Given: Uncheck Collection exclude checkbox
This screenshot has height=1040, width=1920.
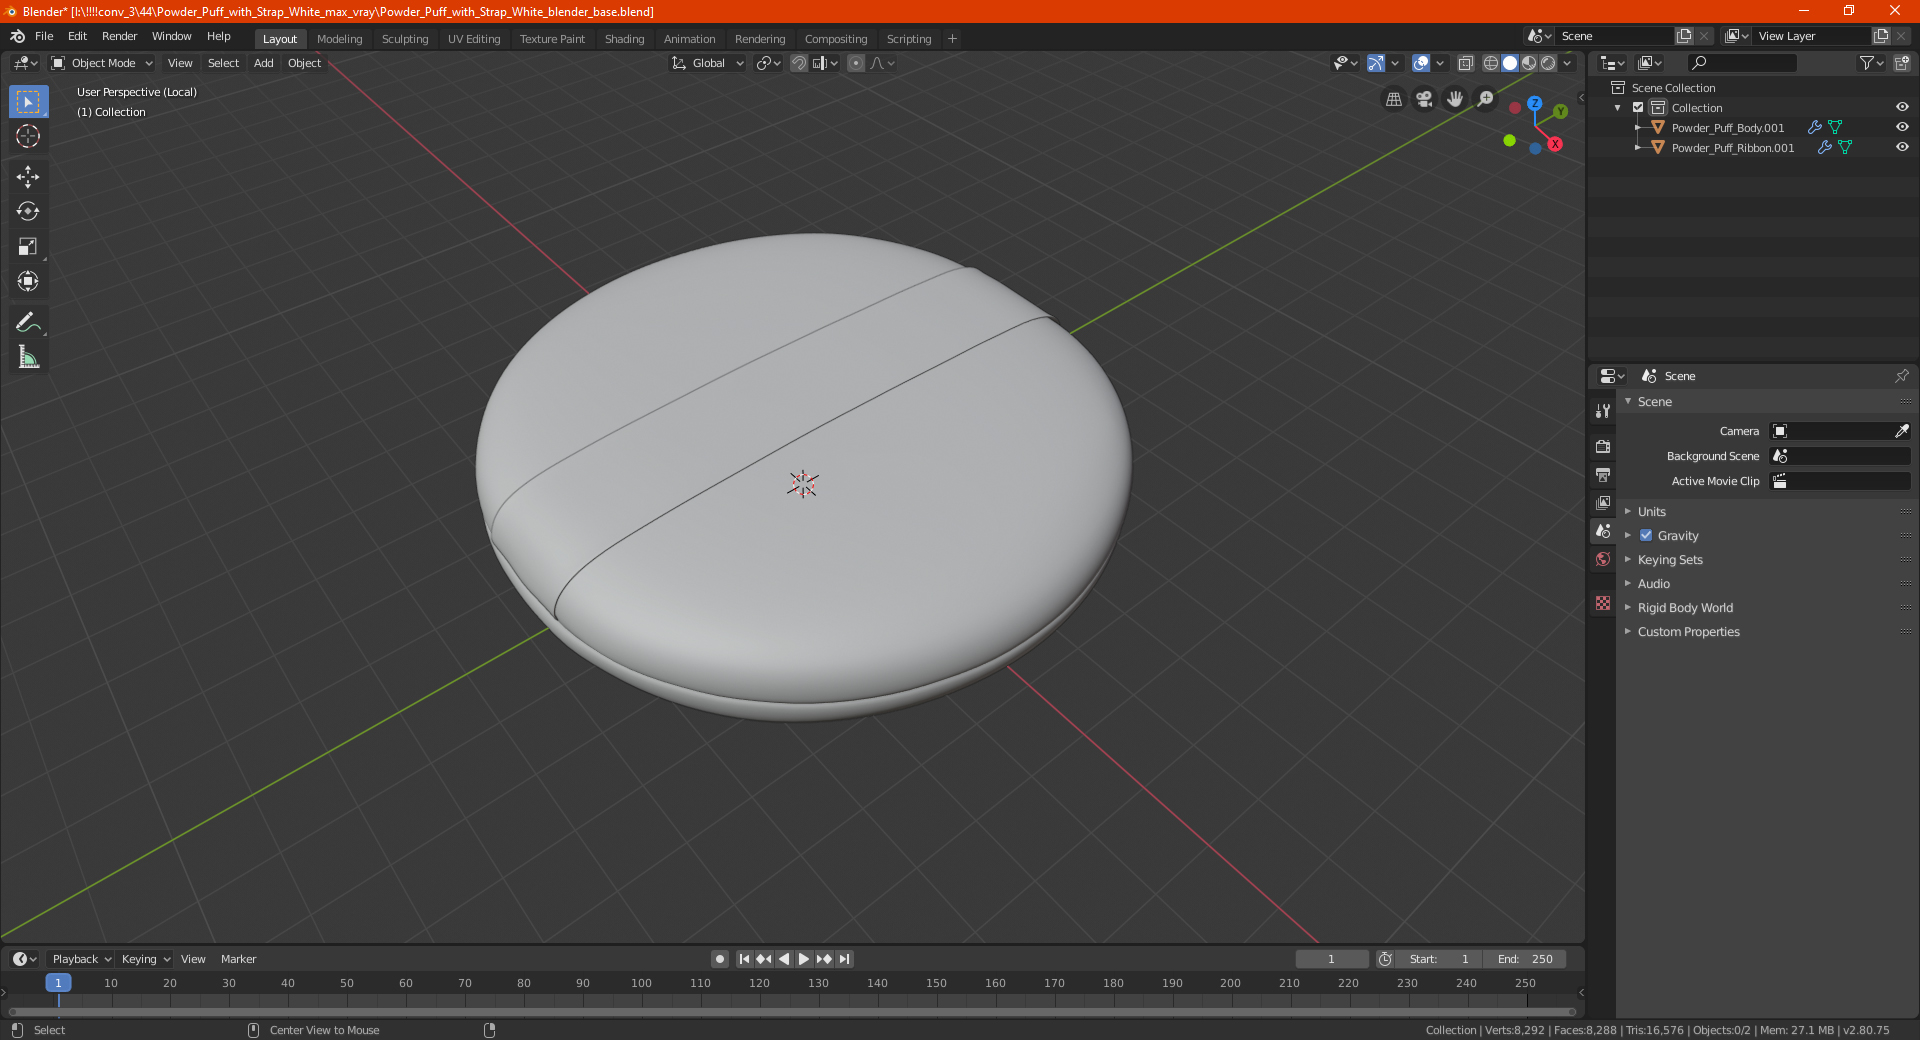Looking at the screenshot, I should pos(1638,108).
